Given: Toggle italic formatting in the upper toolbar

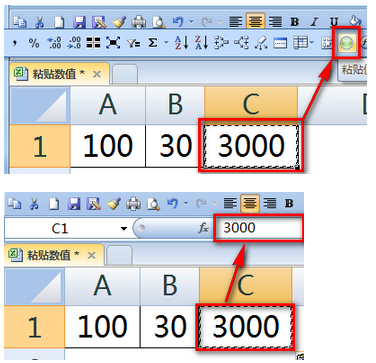Looking at the screenshot, I should pyautogui.click(x=314, y=22).
